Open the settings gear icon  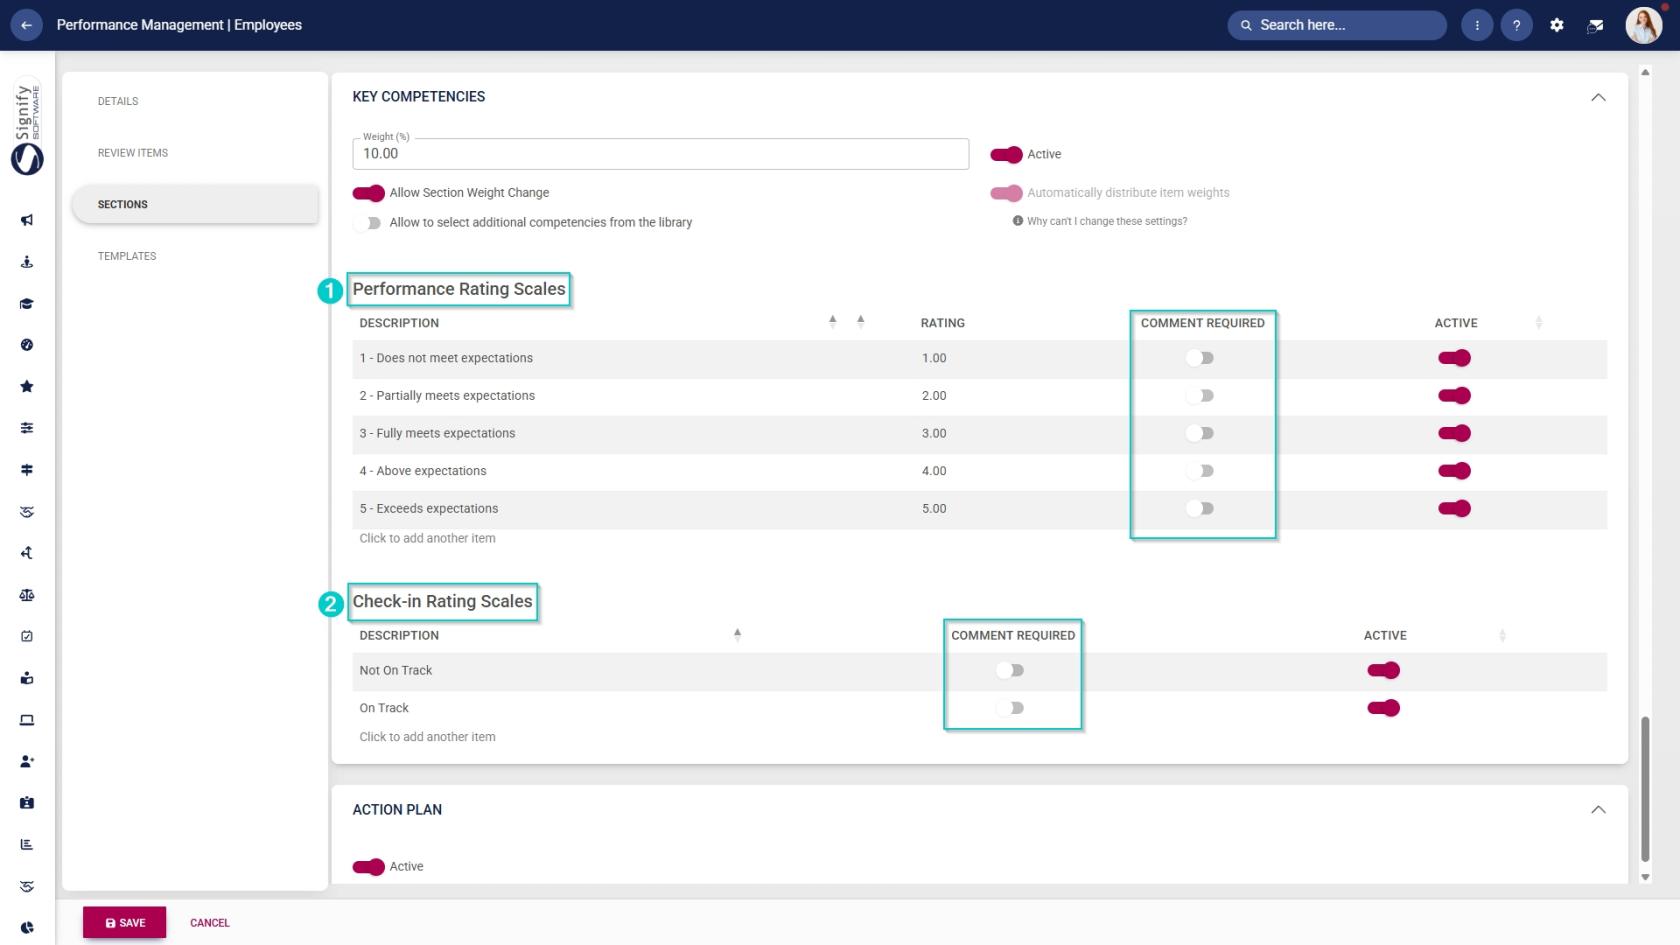(x=1556, y=25)
